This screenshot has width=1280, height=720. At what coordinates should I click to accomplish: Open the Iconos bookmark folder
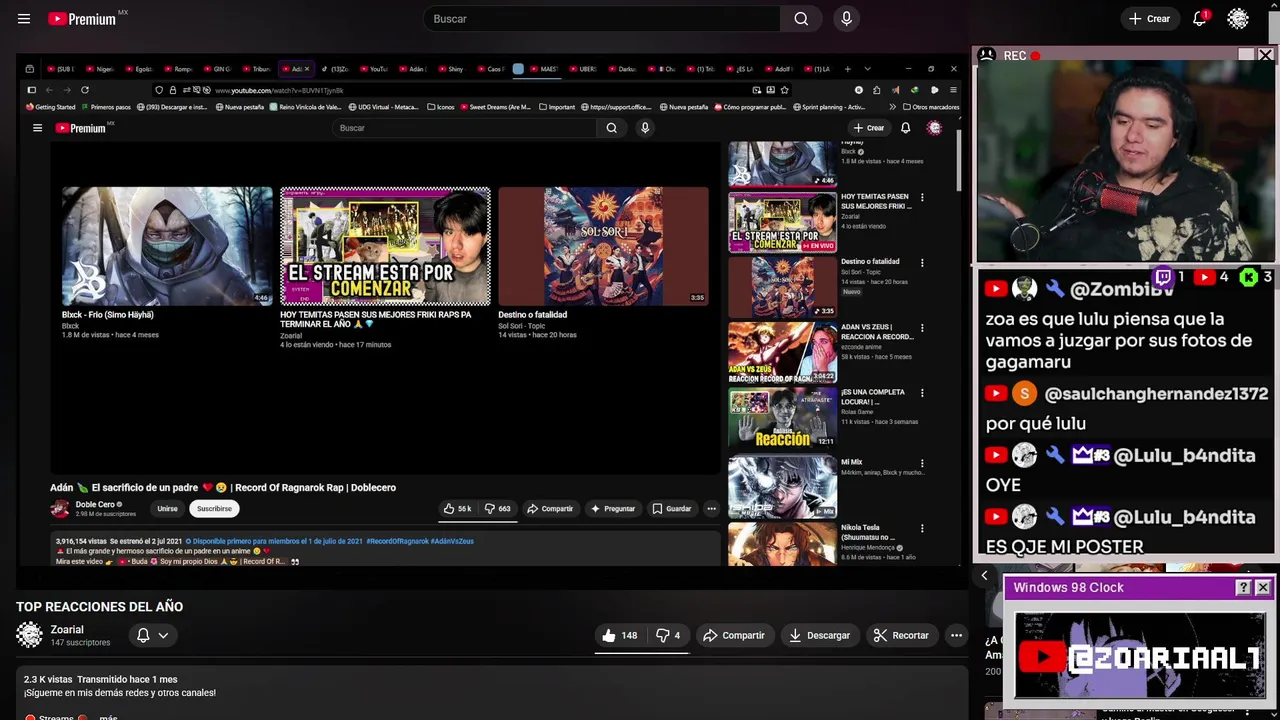pos(441,107)
